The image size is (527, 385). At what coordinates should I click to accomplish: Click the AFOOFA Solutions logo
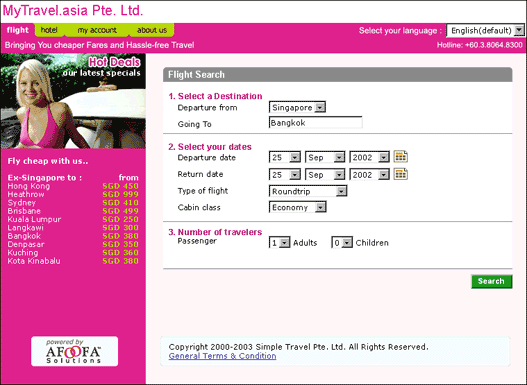pos(74,351)
